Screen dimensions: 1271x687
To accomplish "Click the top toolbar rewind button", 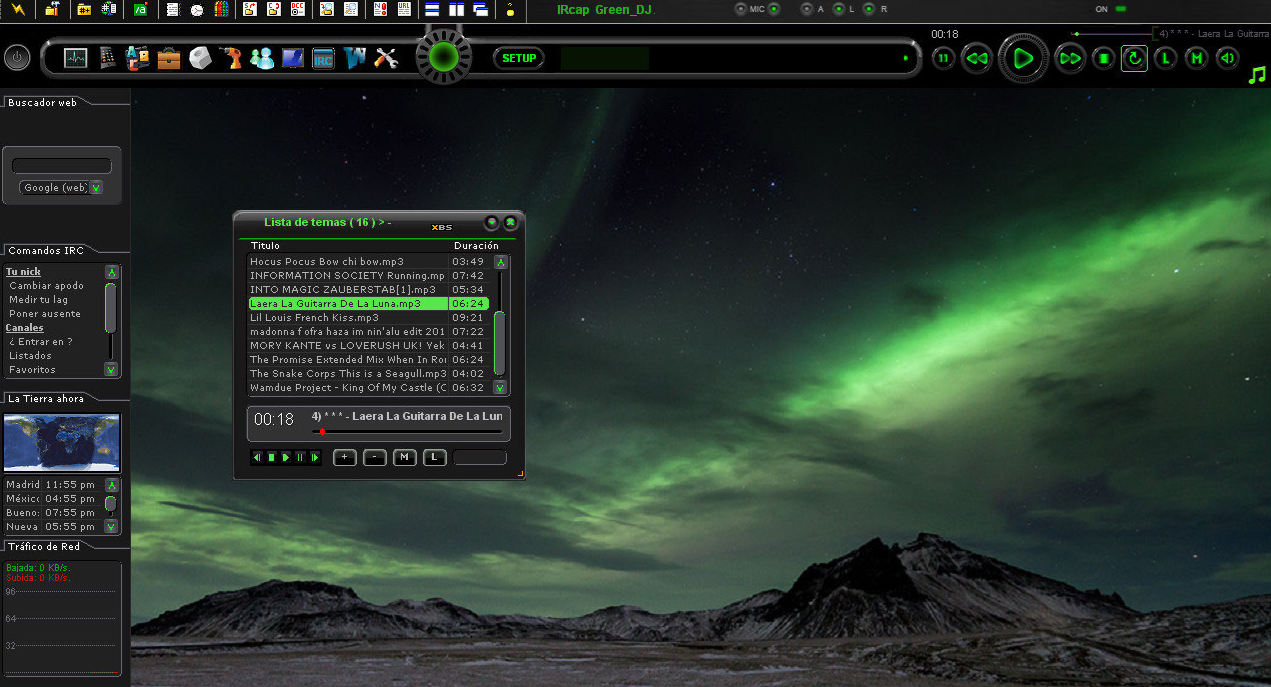I will click(977, 58).
